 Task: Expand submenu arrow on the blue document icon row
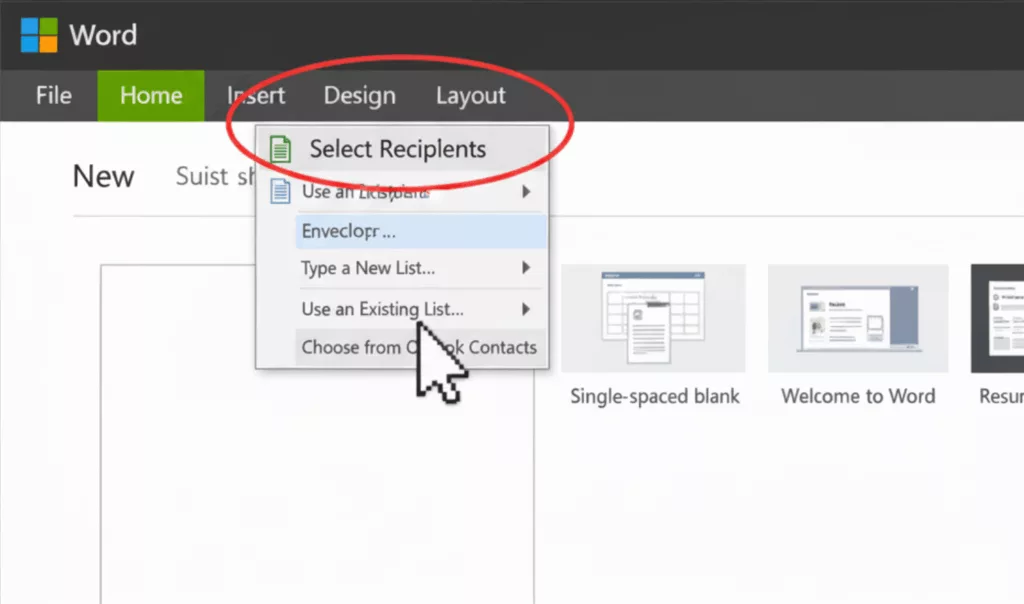pyautogui.click(x=526, y=191)
